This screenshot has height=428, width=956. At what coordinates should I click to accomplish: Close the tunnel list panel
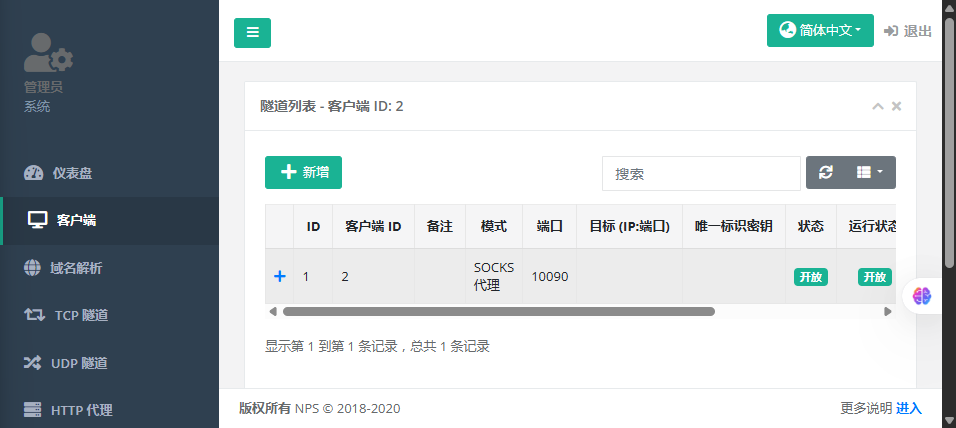(896, 106)
